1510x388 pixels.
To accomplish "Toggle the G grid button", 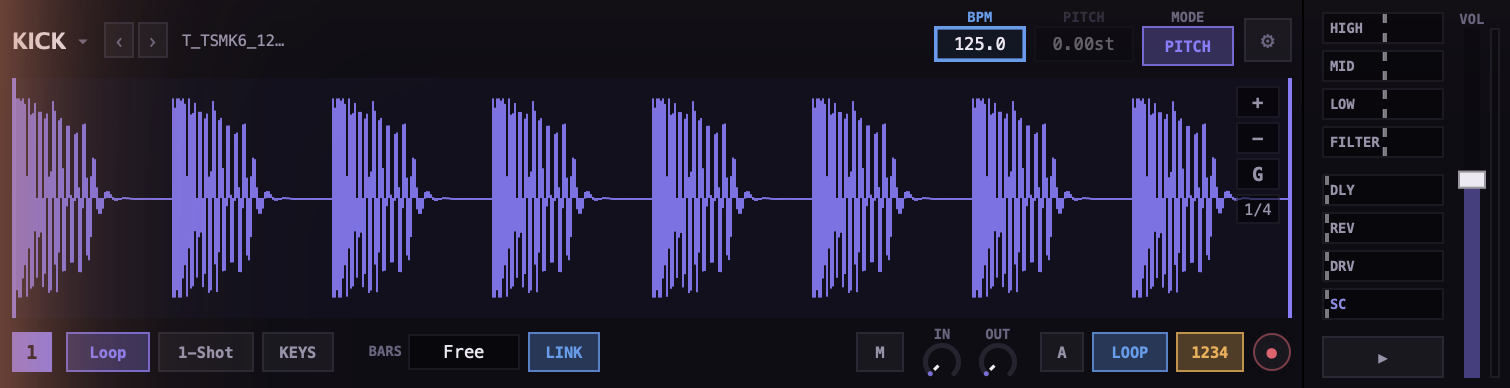I will [x=1258, y=175].
